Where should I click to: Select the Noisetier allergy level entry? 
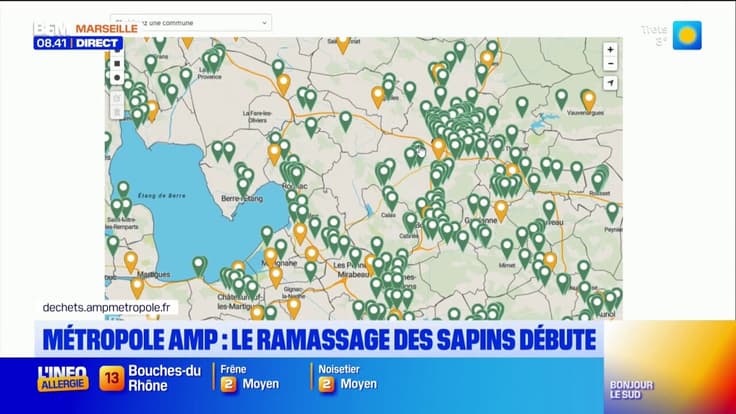347,378
